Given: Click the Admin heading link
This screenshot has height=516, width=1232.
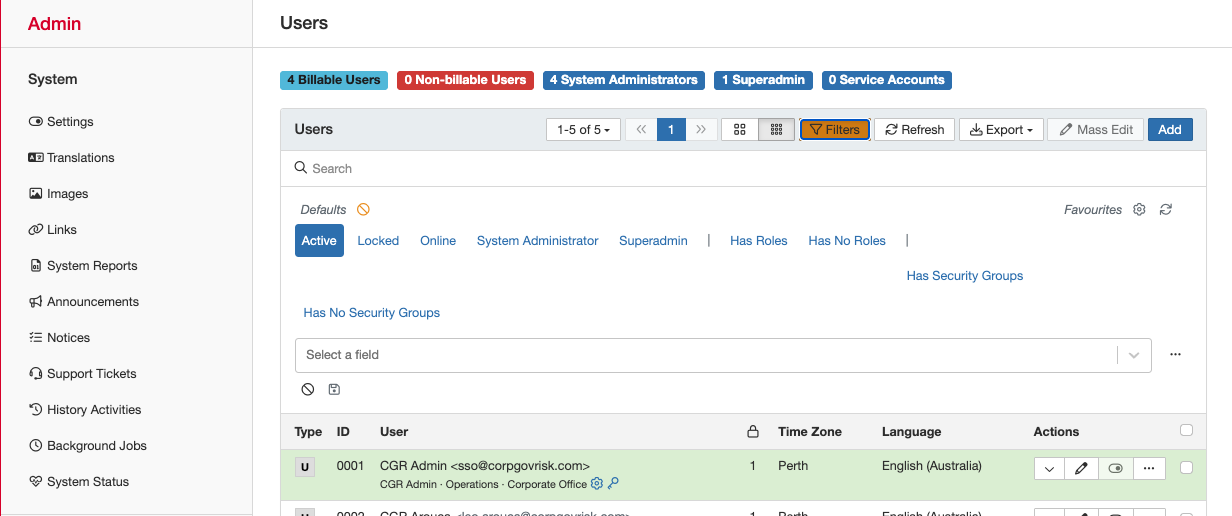Looking at the screenshot, I should 55,24.
